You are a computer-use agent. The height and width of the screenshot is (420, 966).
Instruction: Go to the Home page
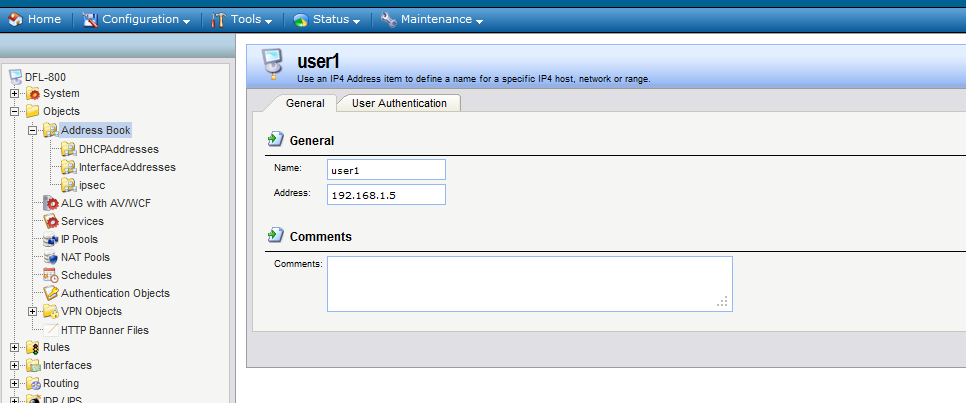click(35, 19)
